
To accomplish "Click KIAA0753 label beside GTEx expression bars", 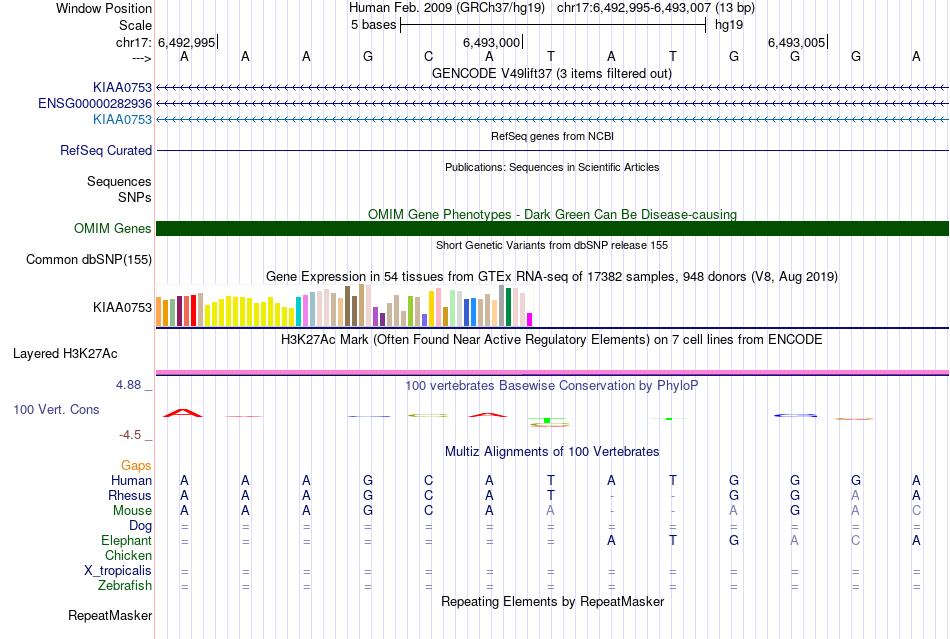I will tap(122, 307).
